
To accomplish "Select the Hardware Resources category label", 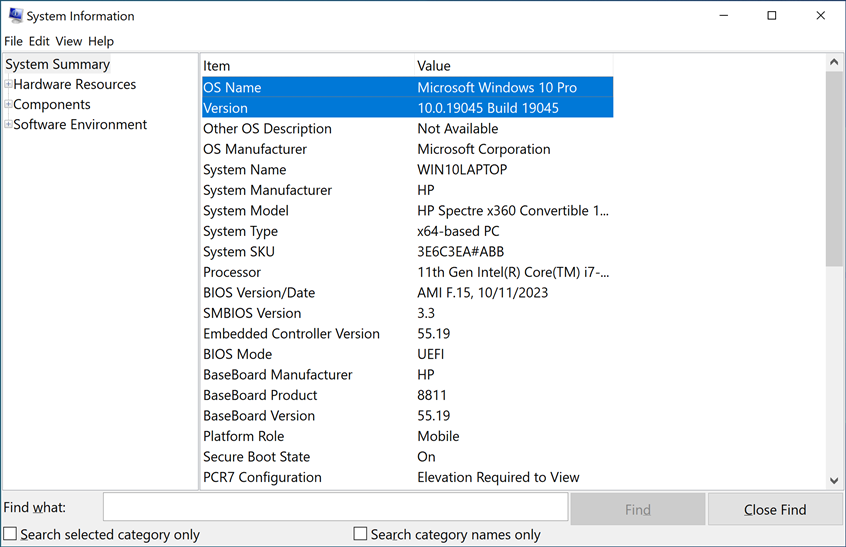I will click(x=74, y=84).
